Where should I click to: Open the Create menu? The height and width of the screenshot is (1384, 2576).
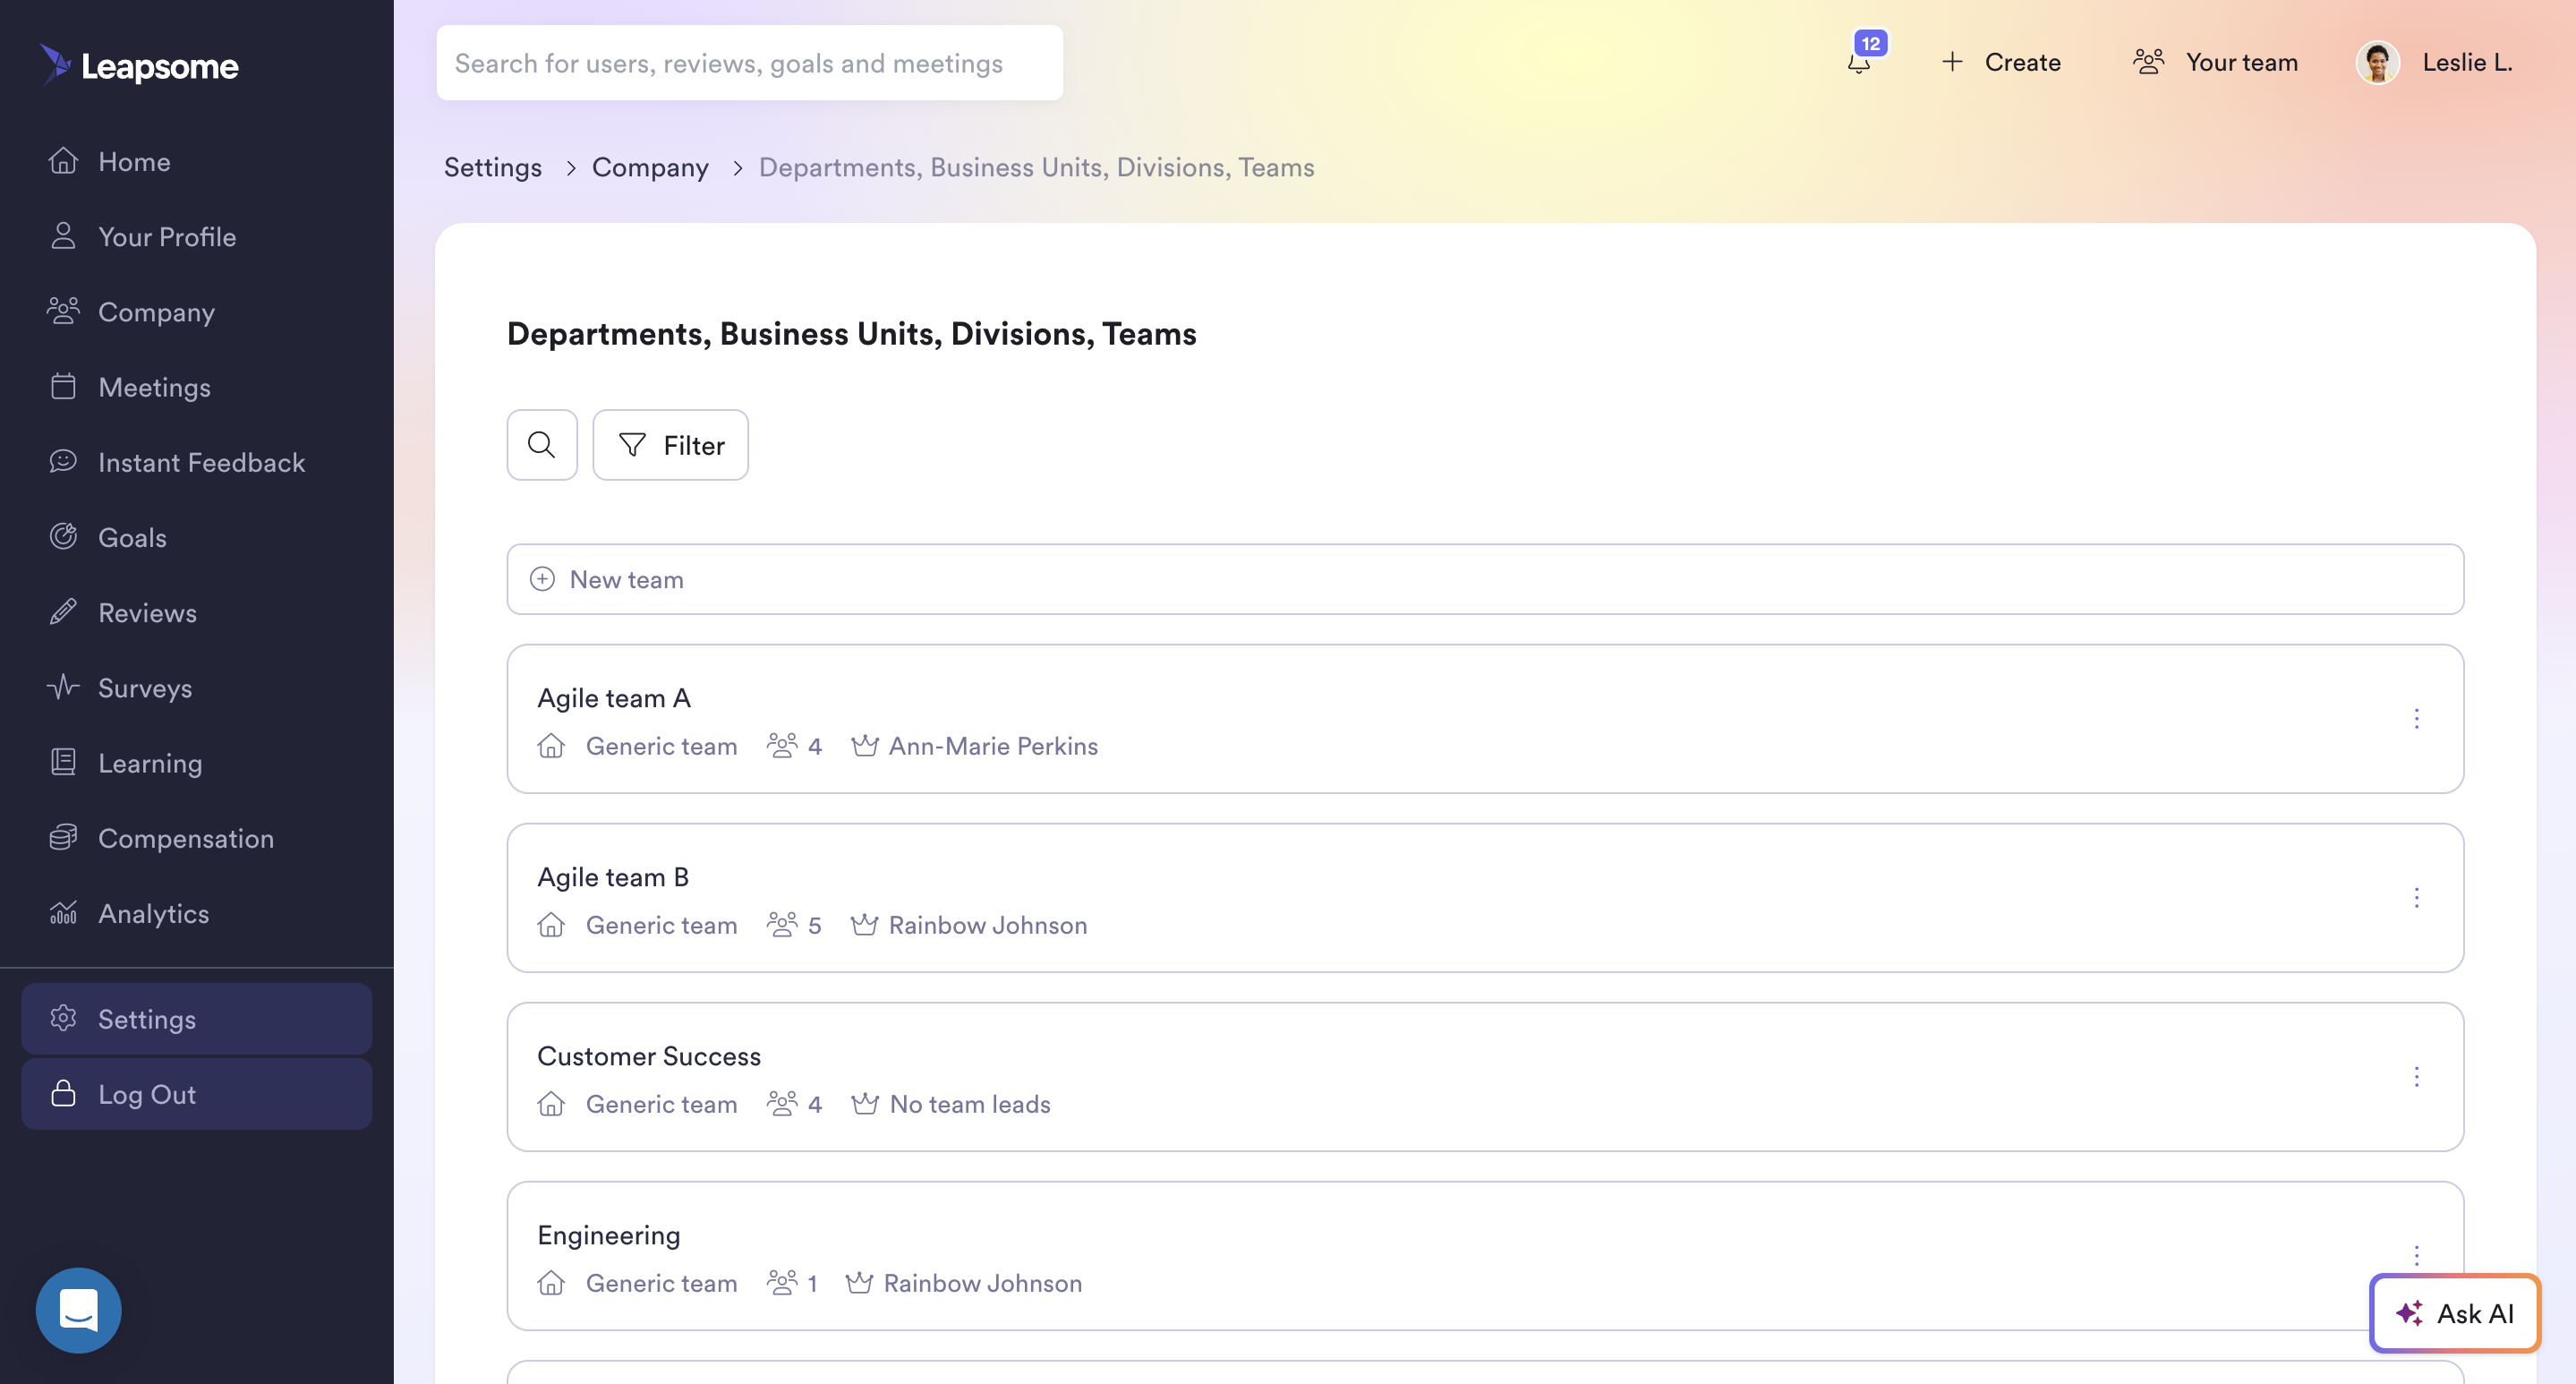(x=2002, y=63)
